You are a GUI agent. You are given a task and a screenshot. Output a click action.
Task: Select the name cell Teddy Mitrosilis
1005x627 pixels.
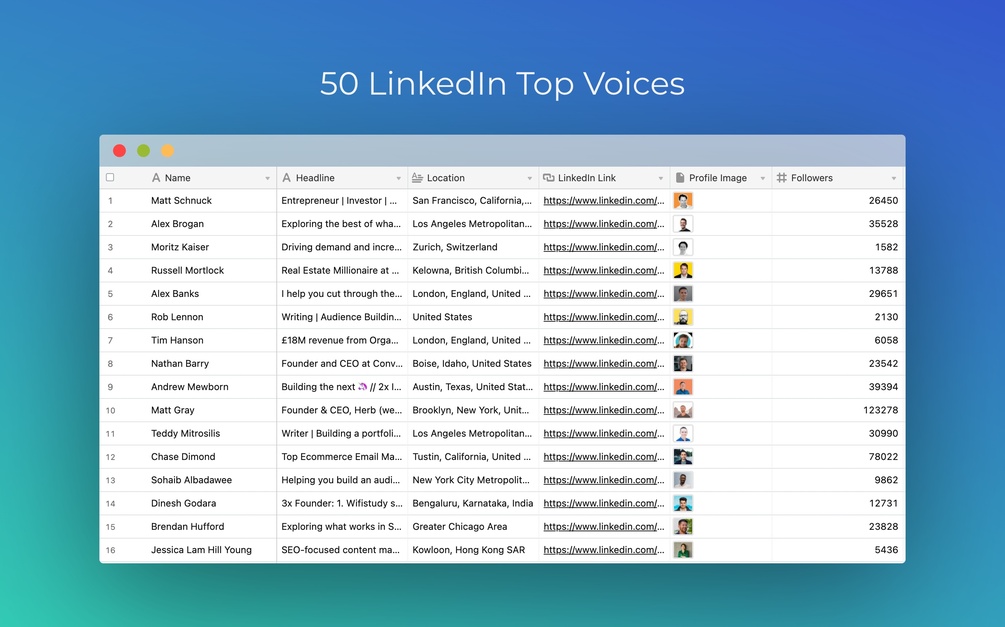point(185,433)
